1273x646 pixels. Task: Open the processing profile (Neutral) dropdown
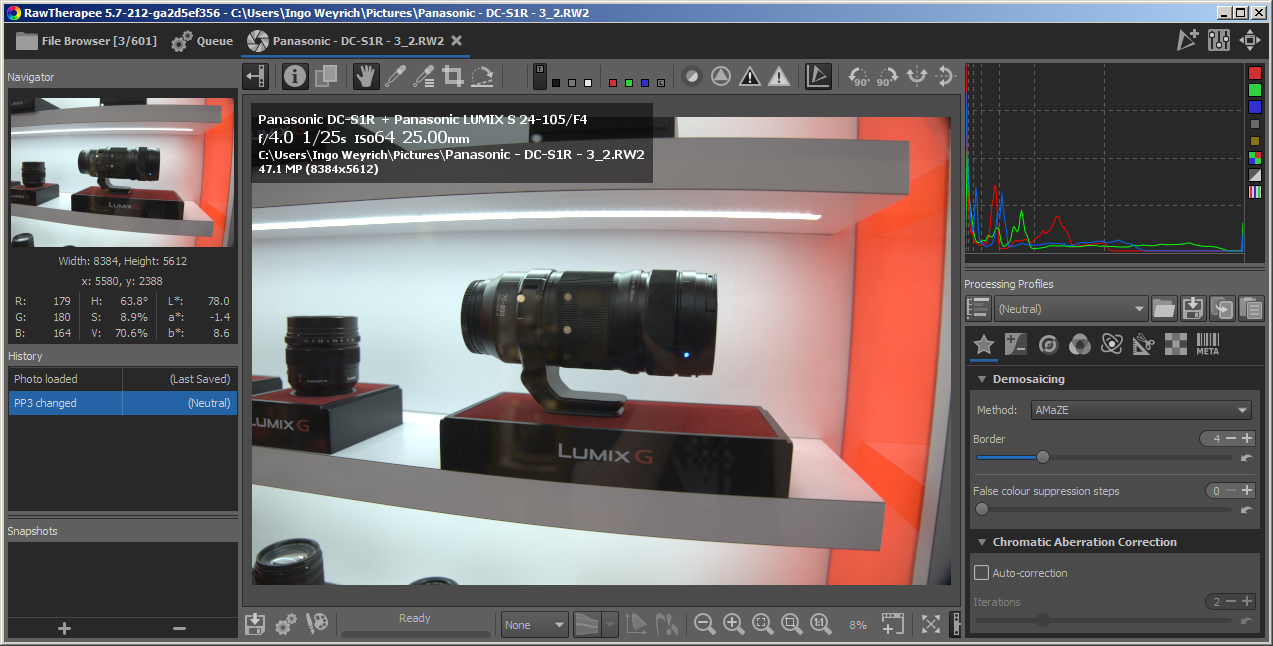(1071, 309)
